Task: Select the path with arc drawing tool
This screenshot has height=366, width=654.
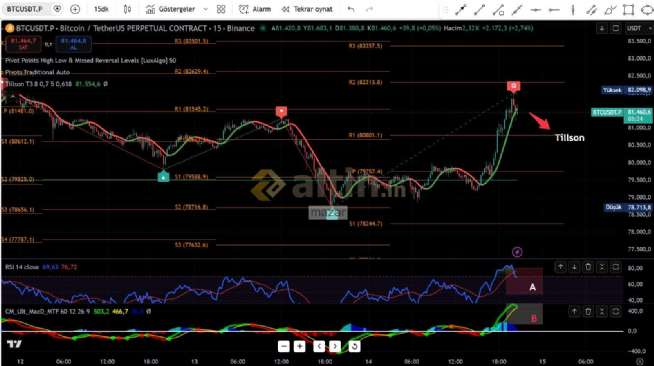Action: (x=610, y=10)
